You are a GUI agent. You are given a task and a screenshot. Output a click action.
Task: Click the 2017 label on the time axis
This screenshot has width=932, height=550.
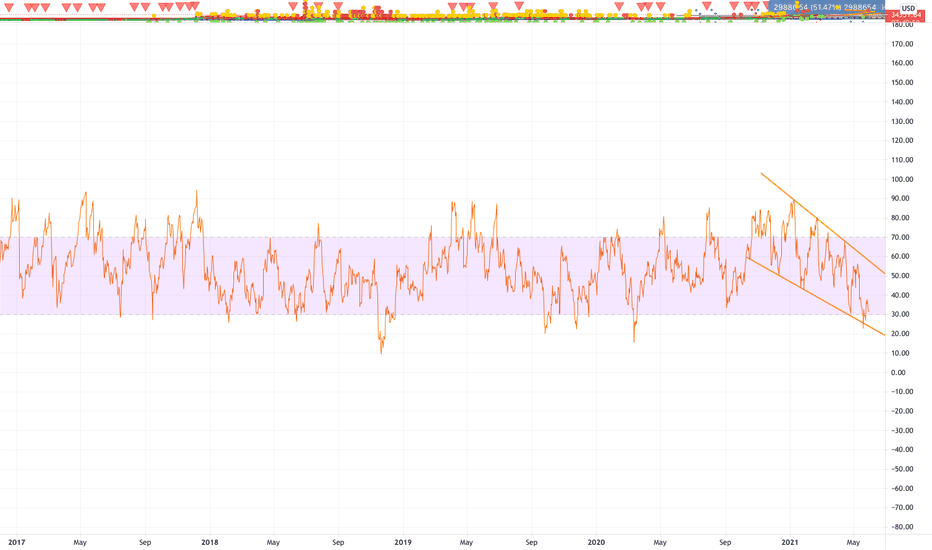click(x=17, y=542)
